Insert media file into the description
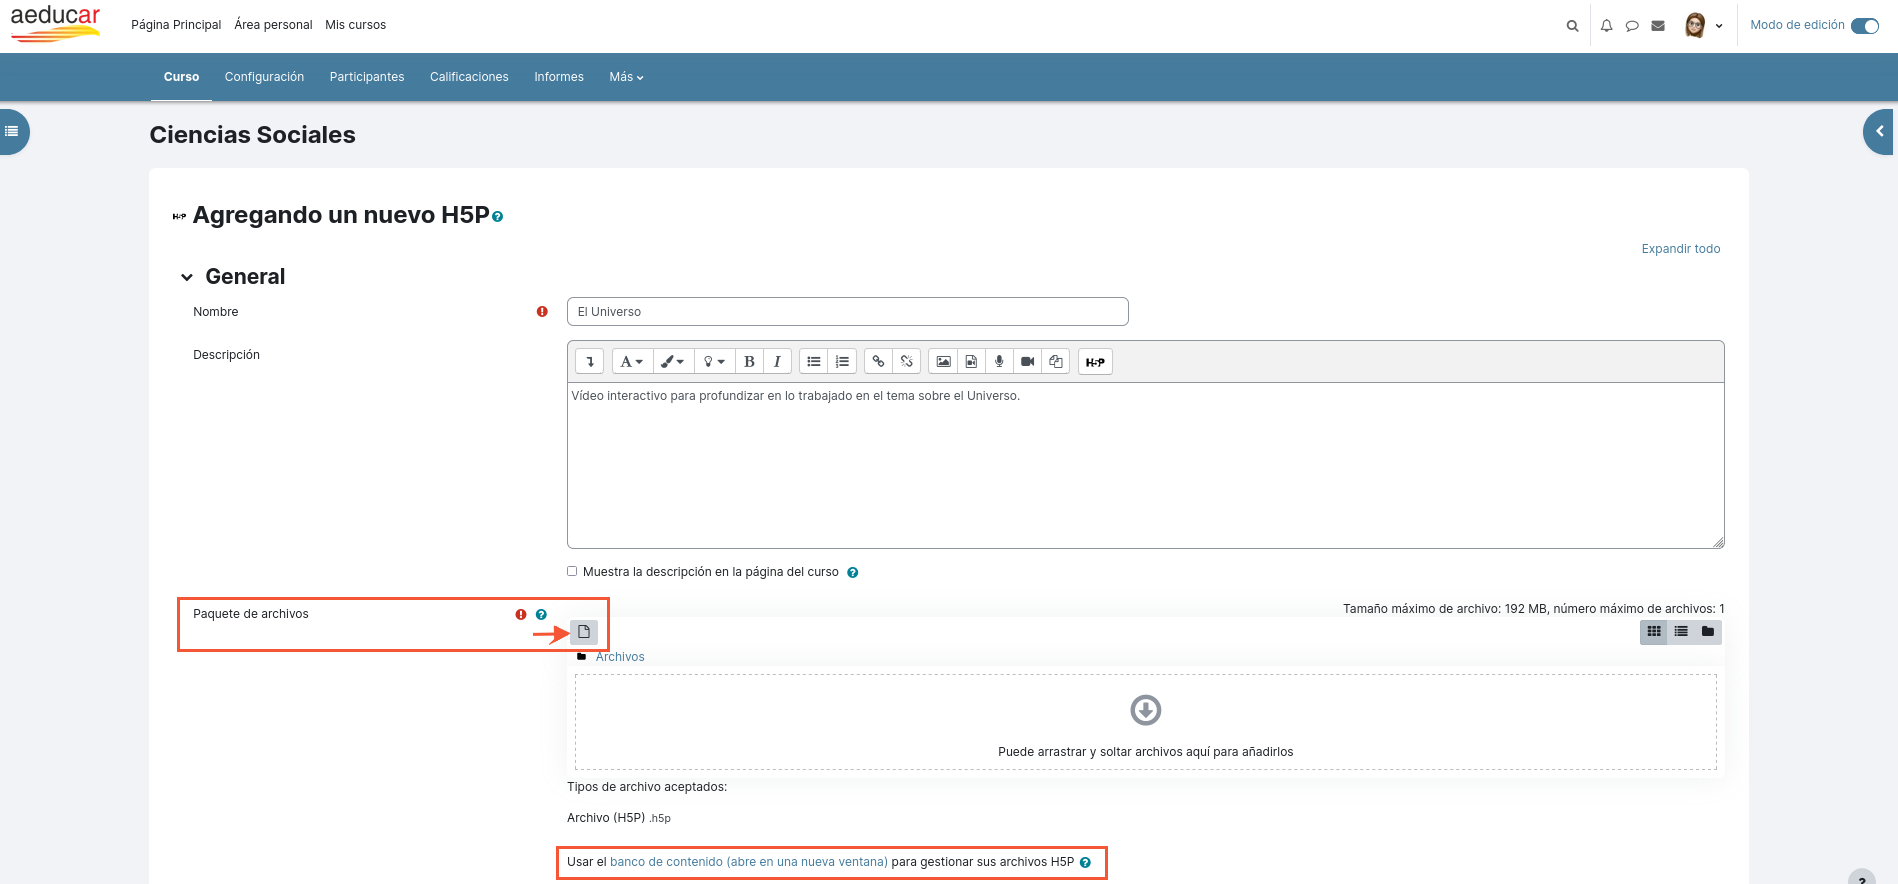1898x884 pixels. coord(971,362)
